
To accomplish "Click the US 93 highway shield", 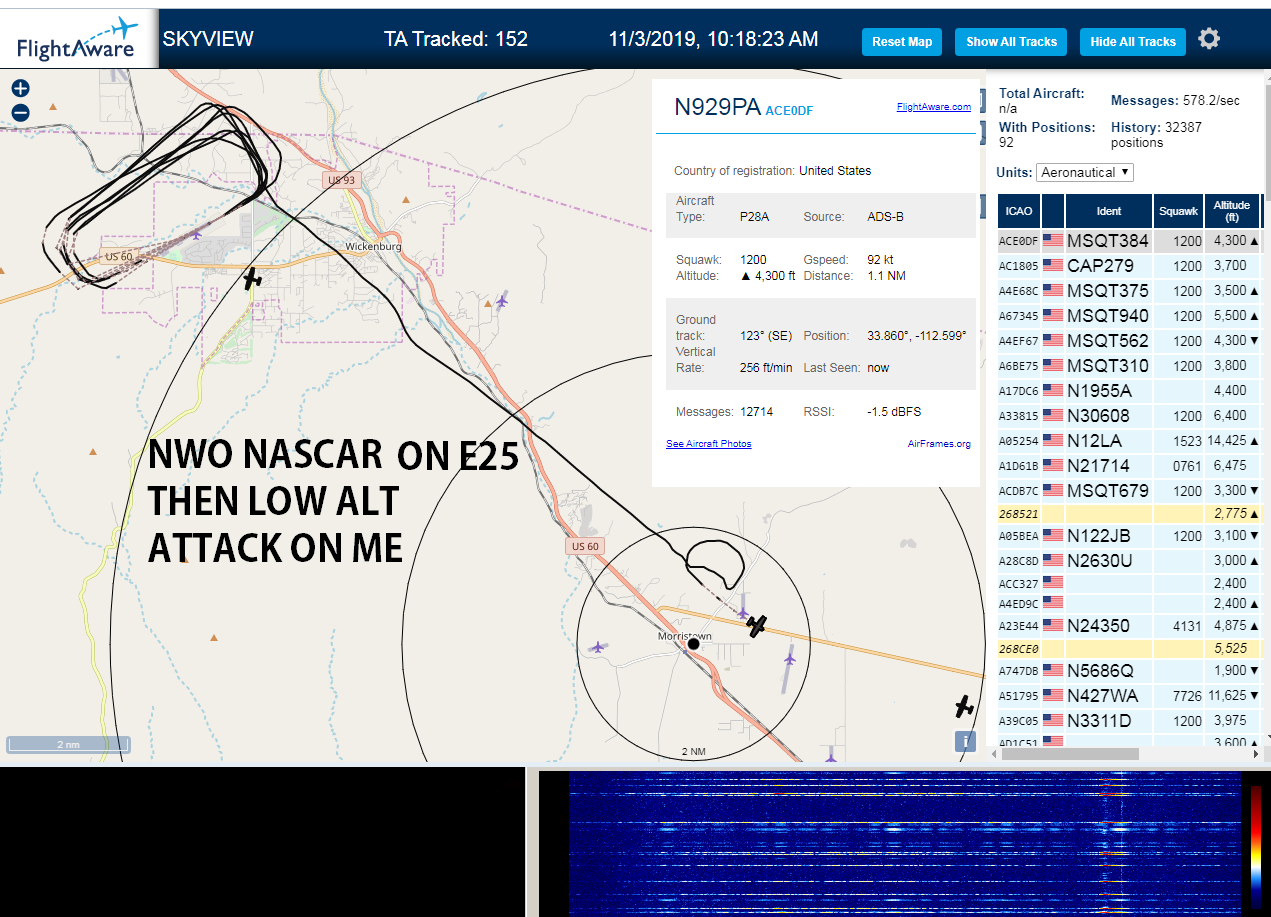I will point(340,180).
